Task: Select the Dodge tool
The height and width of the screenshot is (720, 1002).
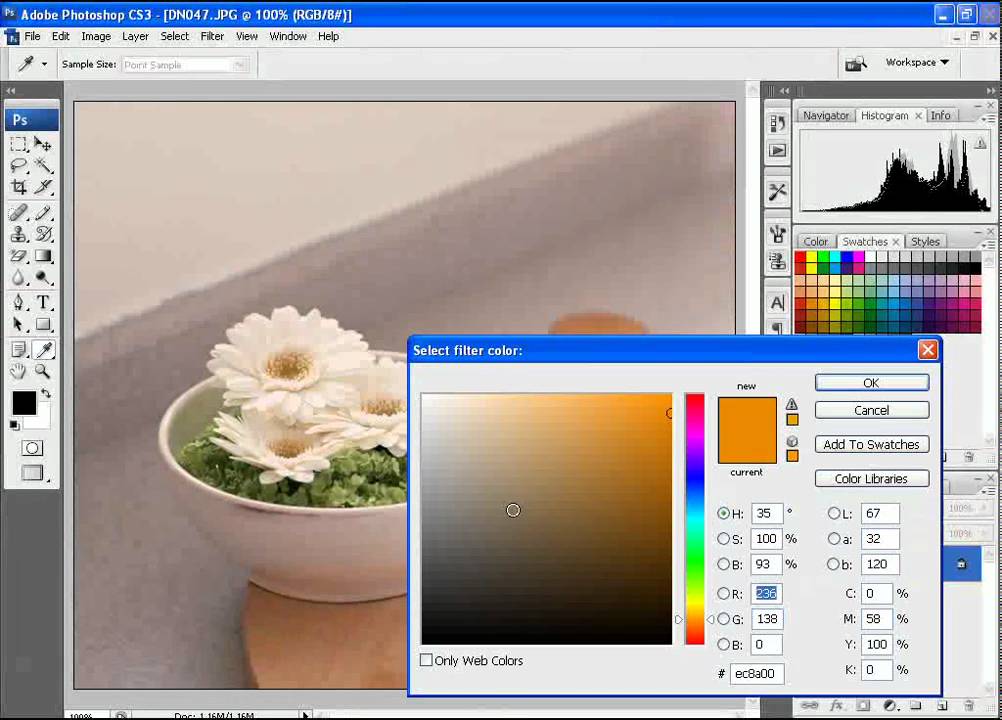Action: click(x=43, y=277)
